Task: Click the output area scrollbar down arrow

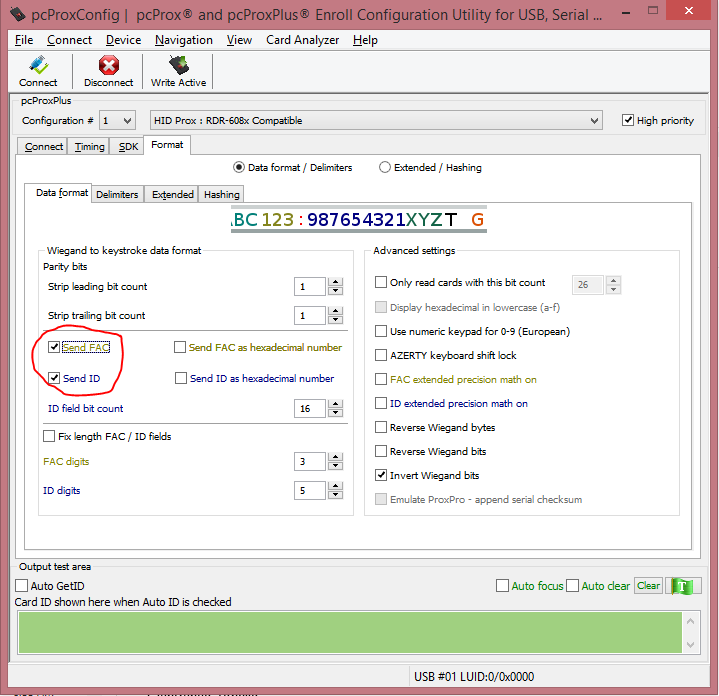Action: (691, 645)
